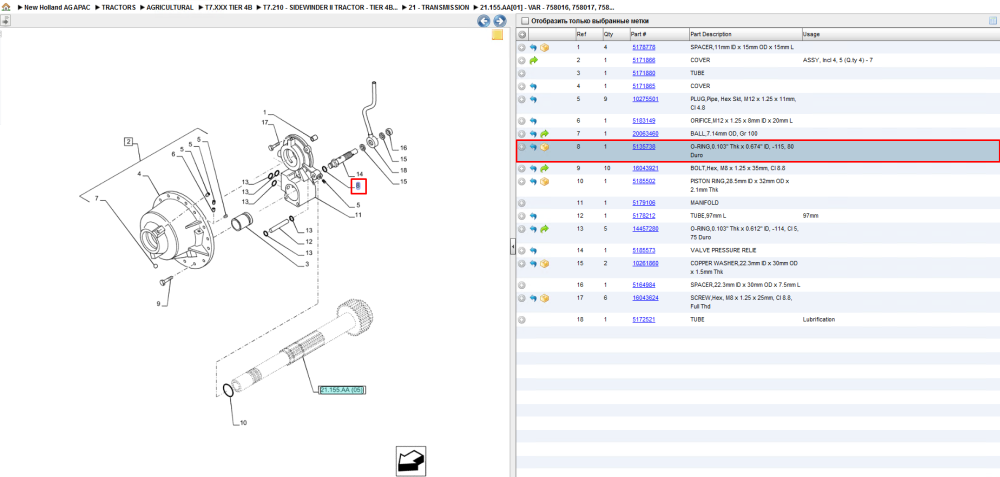Click green arrow icon on BALL row 7

(545, 134)
